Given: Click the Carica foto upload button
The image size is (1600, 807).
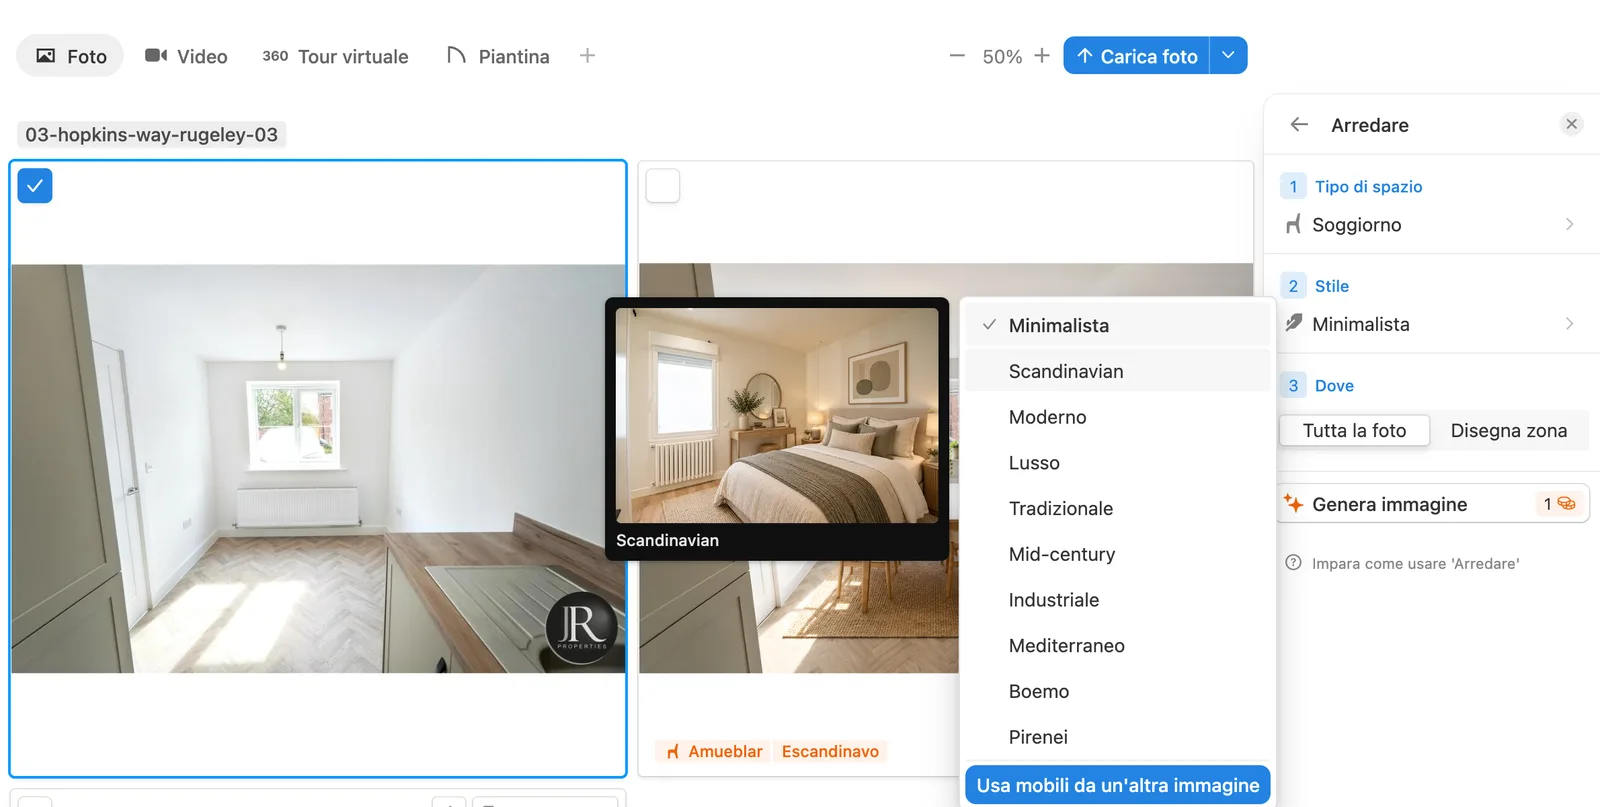Looking at the screenshot, I should click(1136, 56).
